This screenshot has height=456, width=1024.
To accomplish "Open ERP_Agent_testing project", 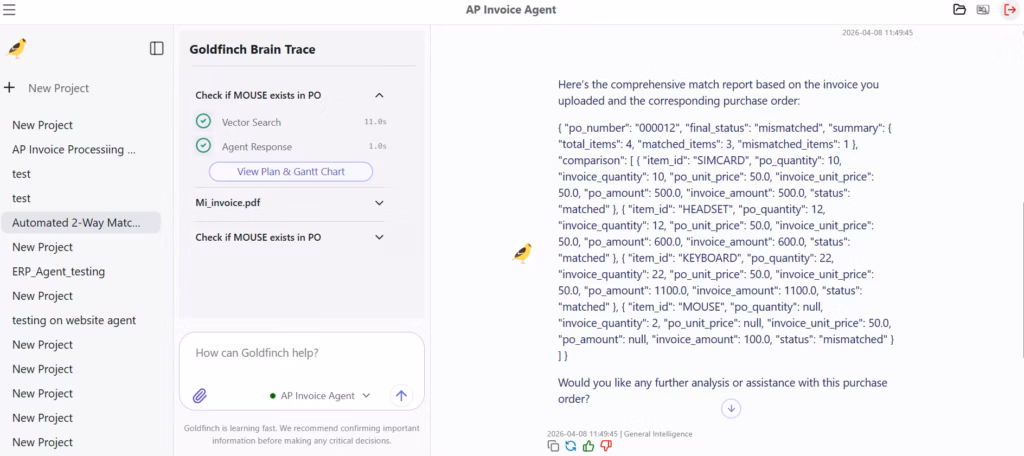I will 59,271.
